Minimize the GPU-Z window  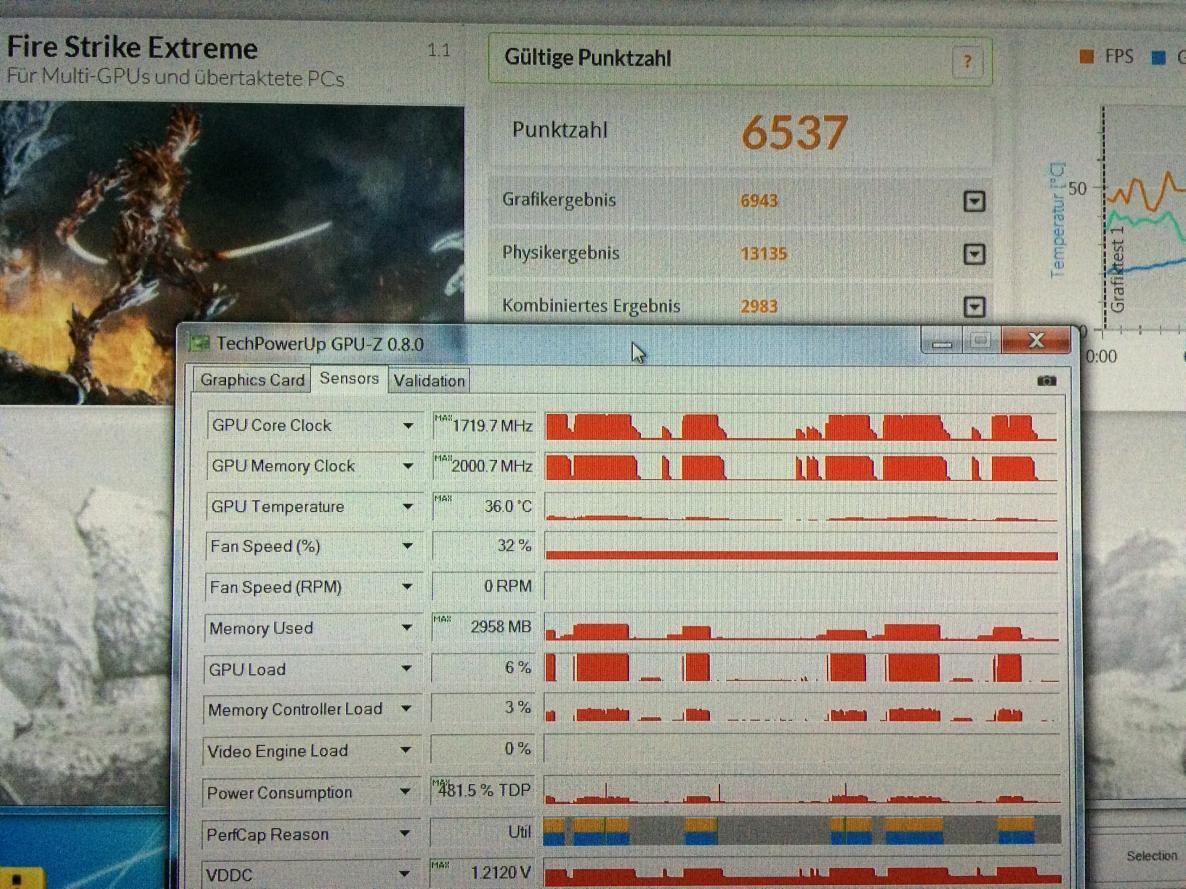pyautogui.click(x=942, y=342)
